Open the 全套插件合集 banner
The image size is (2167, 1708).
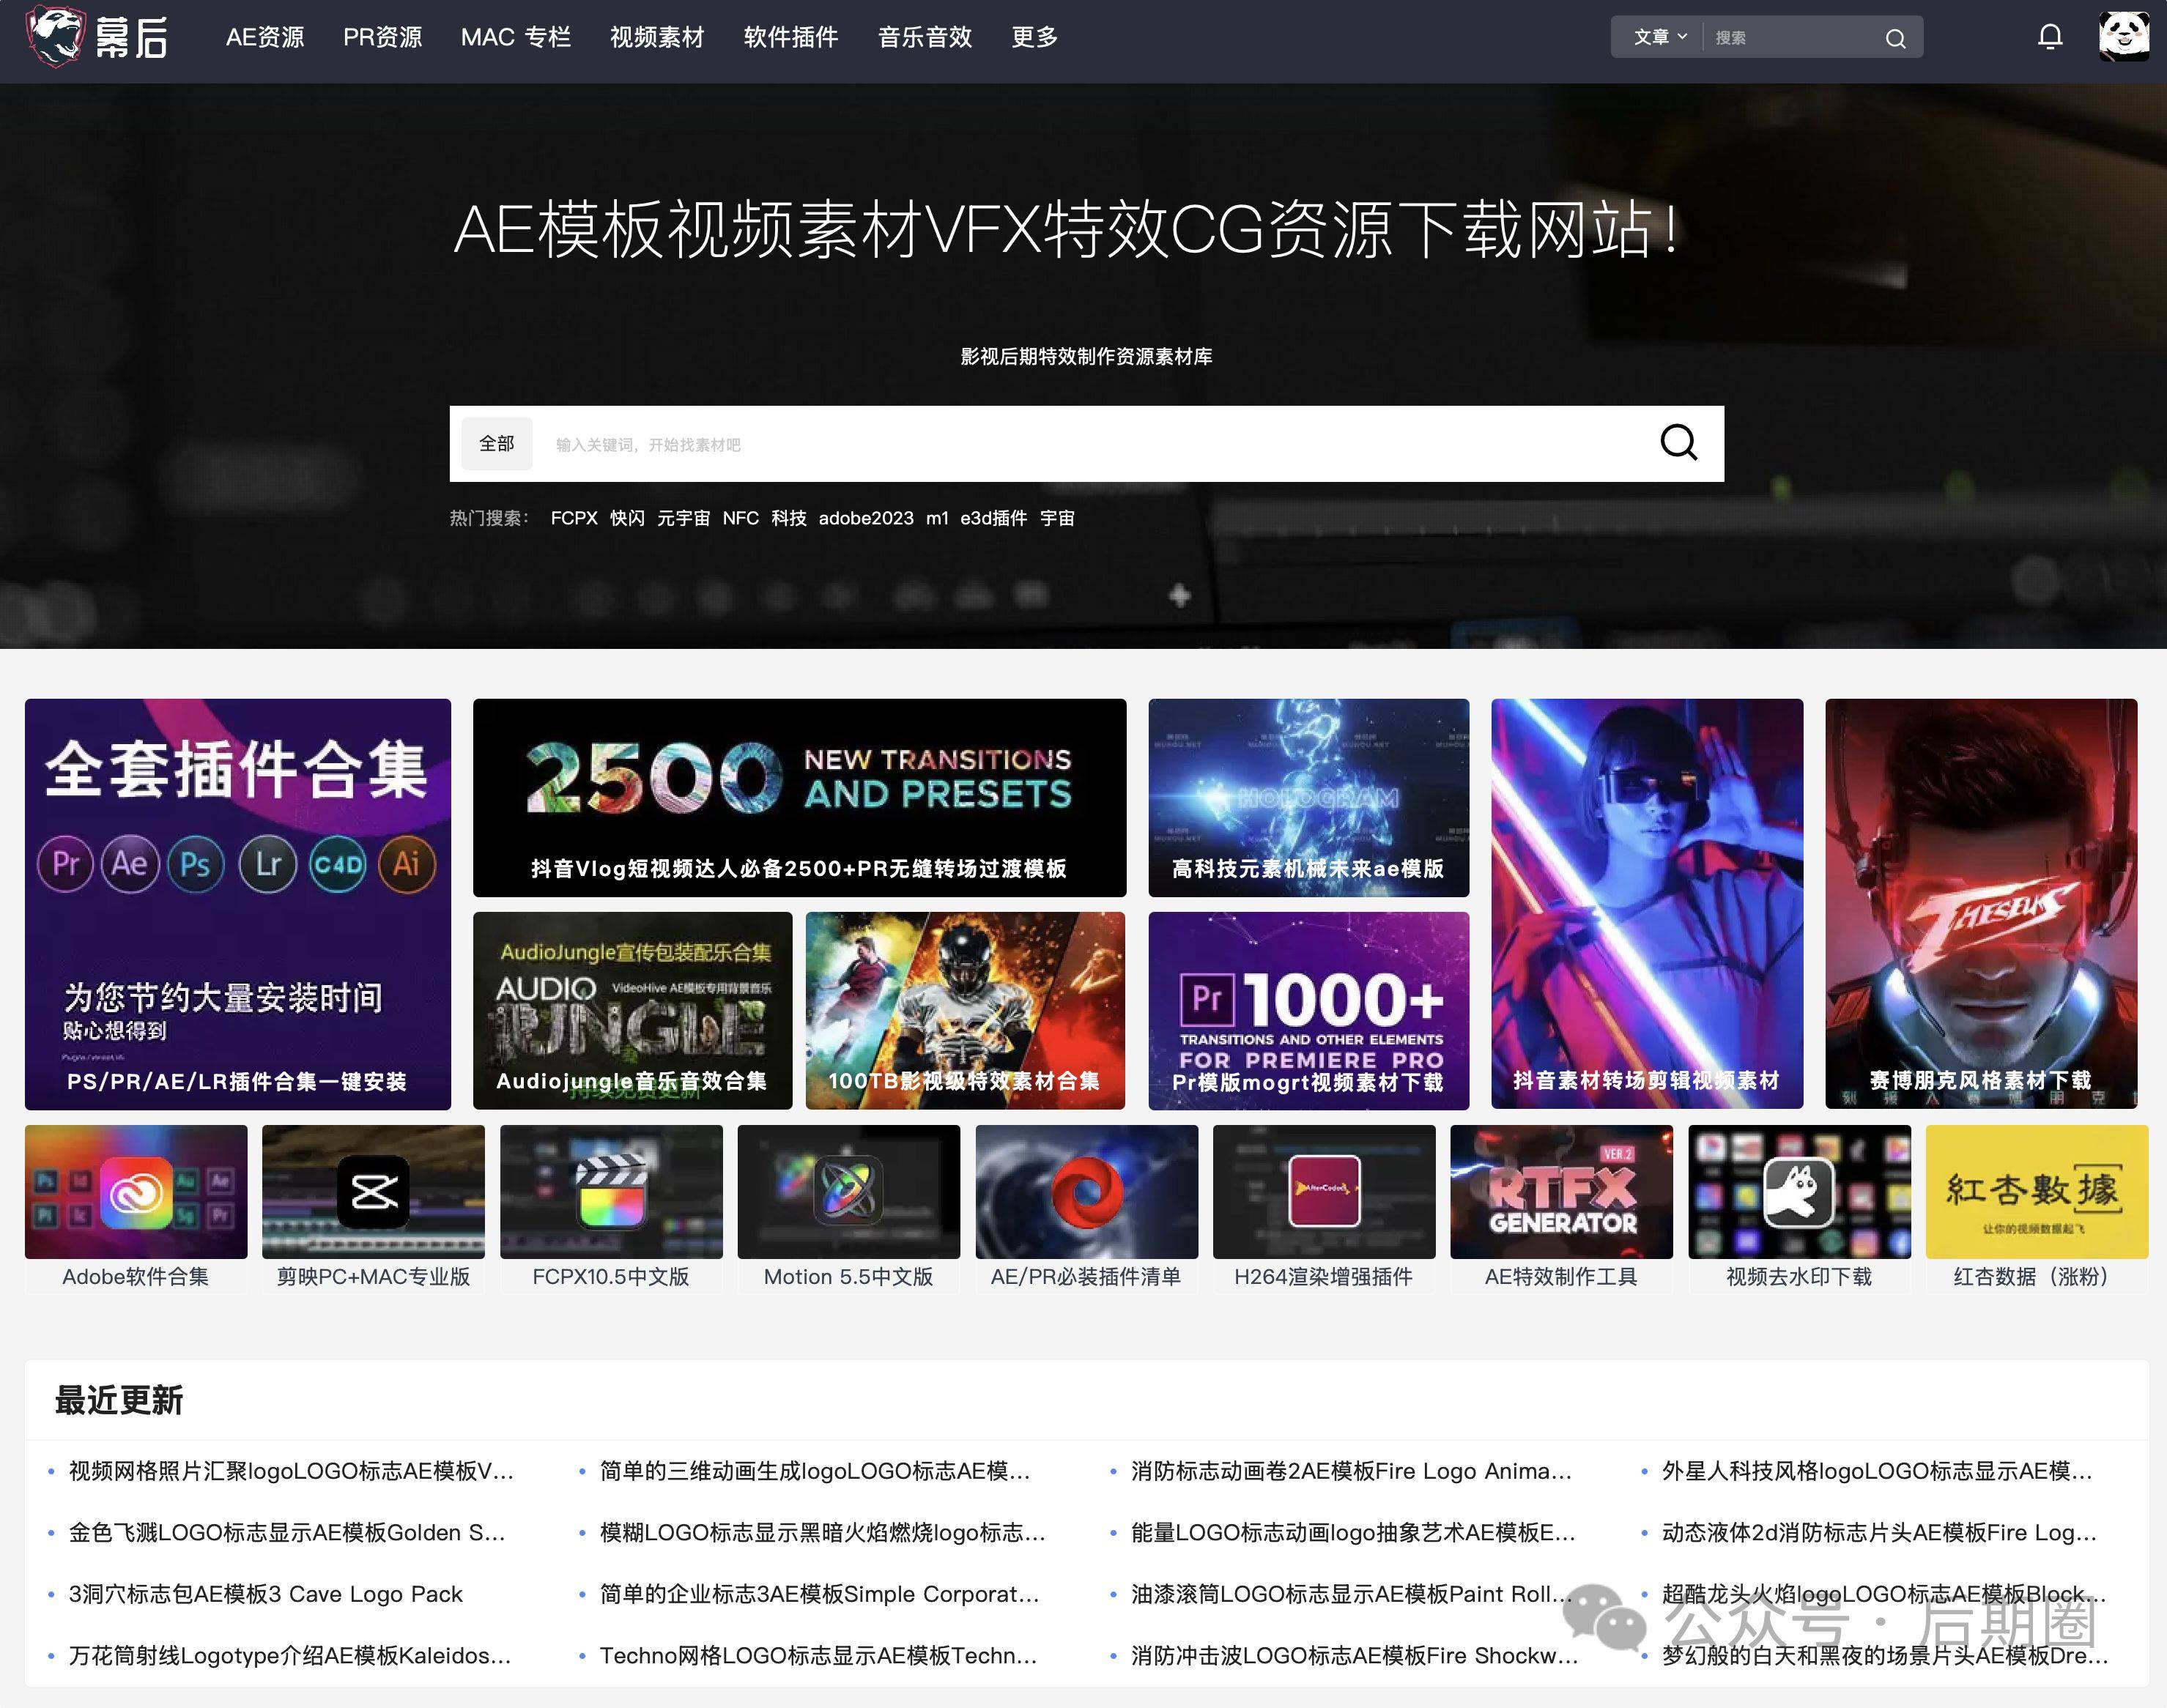[x=238, y=904]
